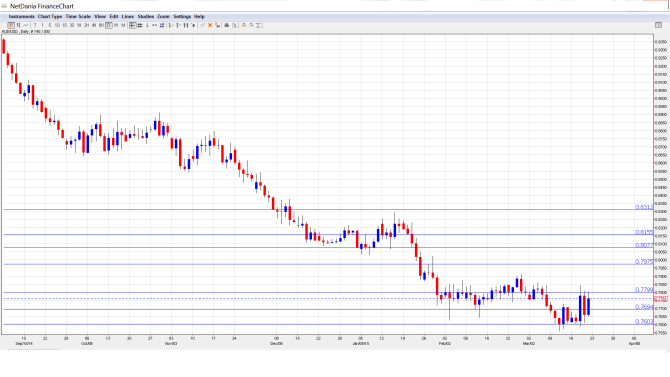Switch time scale to 1H
The image size is (670, 377).
pos(79,25)
